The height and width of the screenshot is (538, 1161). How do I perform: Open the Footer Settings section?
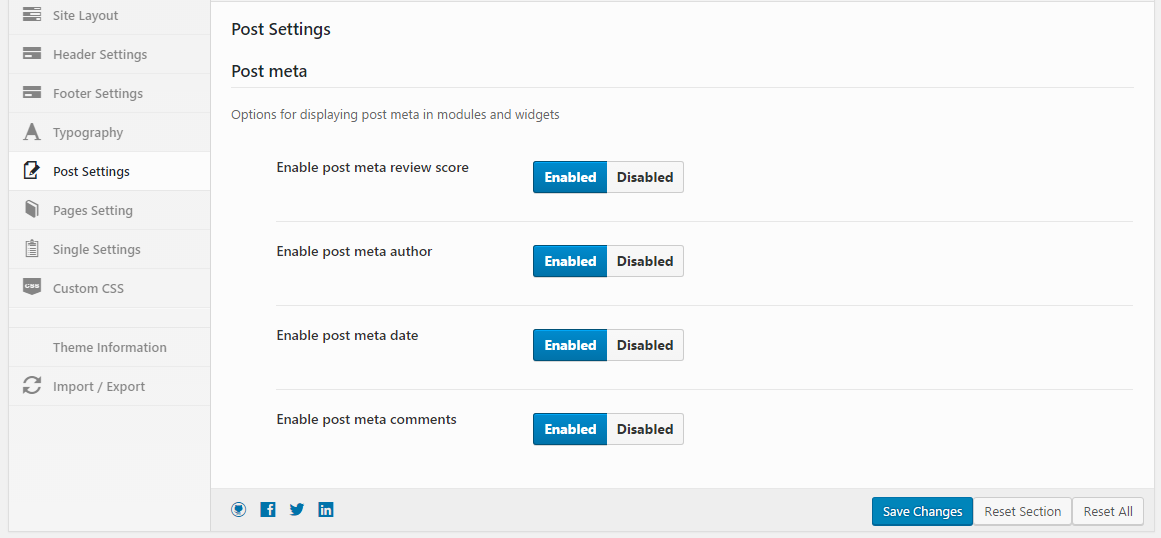98,93
